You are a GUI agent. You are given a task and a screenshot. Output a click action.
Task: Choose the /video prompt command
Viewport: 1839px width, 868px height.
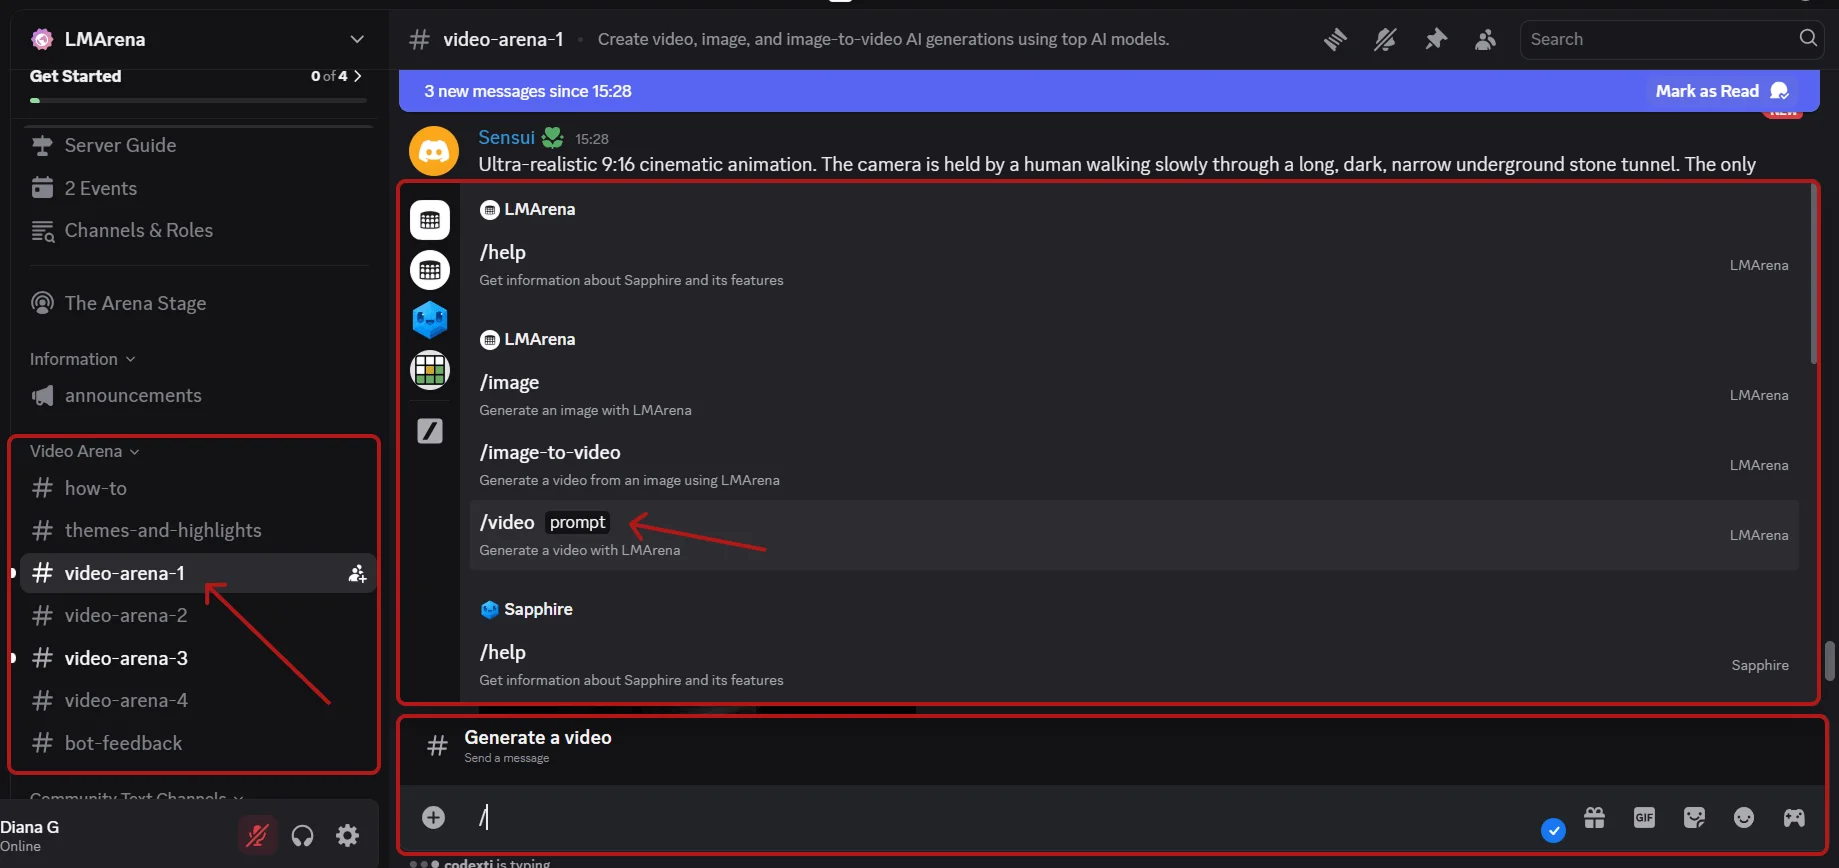pyautogui.click(x=1134, y=535)
